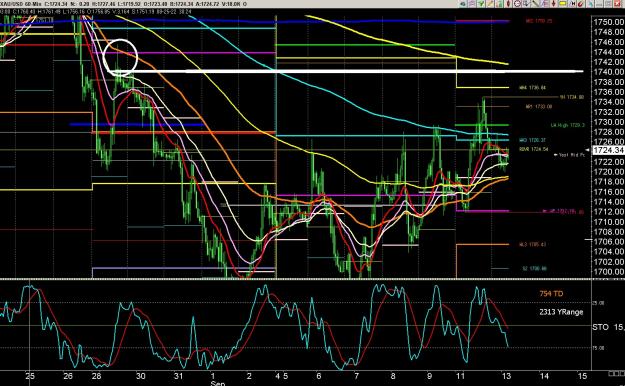Viewport: 625px width, 386px height.
Task: Click the 1712.00 price axis label
Action: [x=609, y=212]
